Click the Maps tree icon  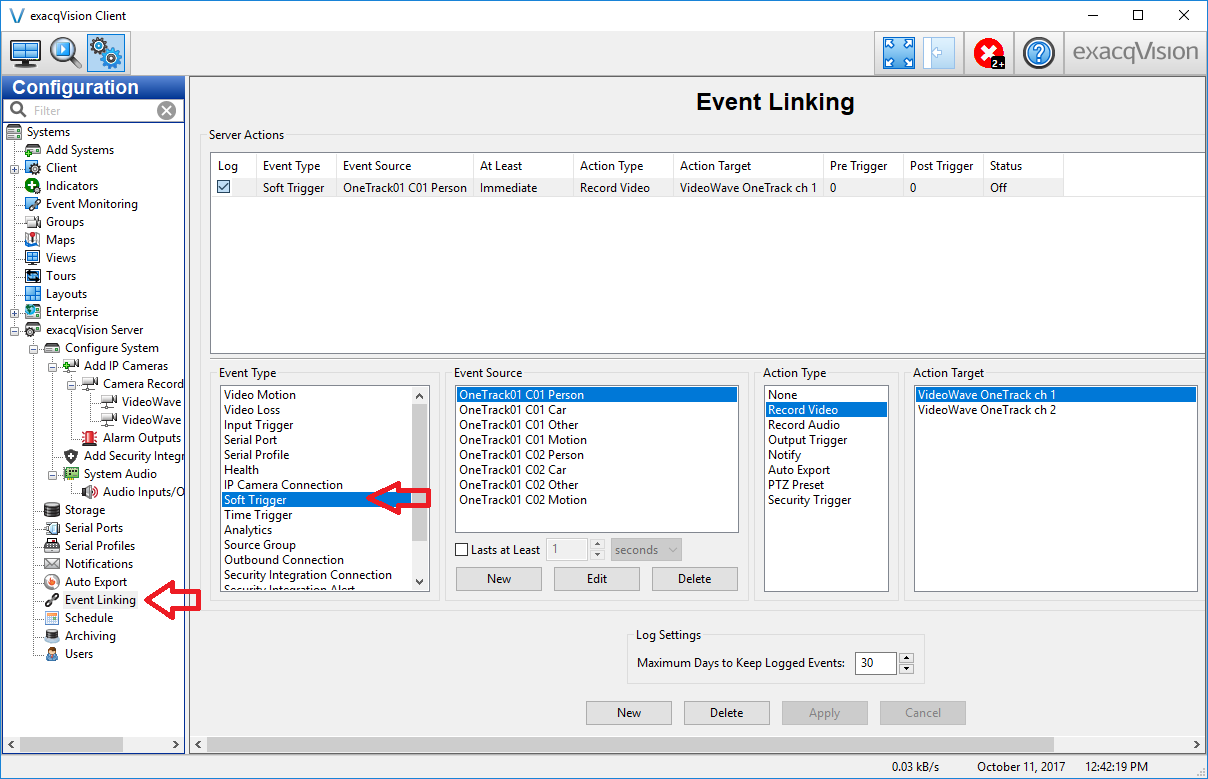point(34,240)
